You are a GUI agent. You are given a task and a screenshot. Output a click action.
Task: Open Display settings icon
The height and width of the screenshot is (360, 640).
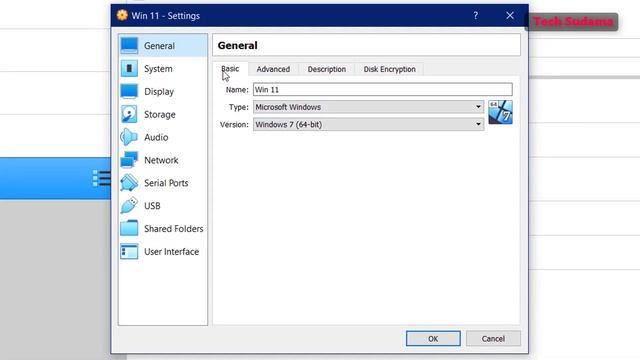click(x=129, y=91)
